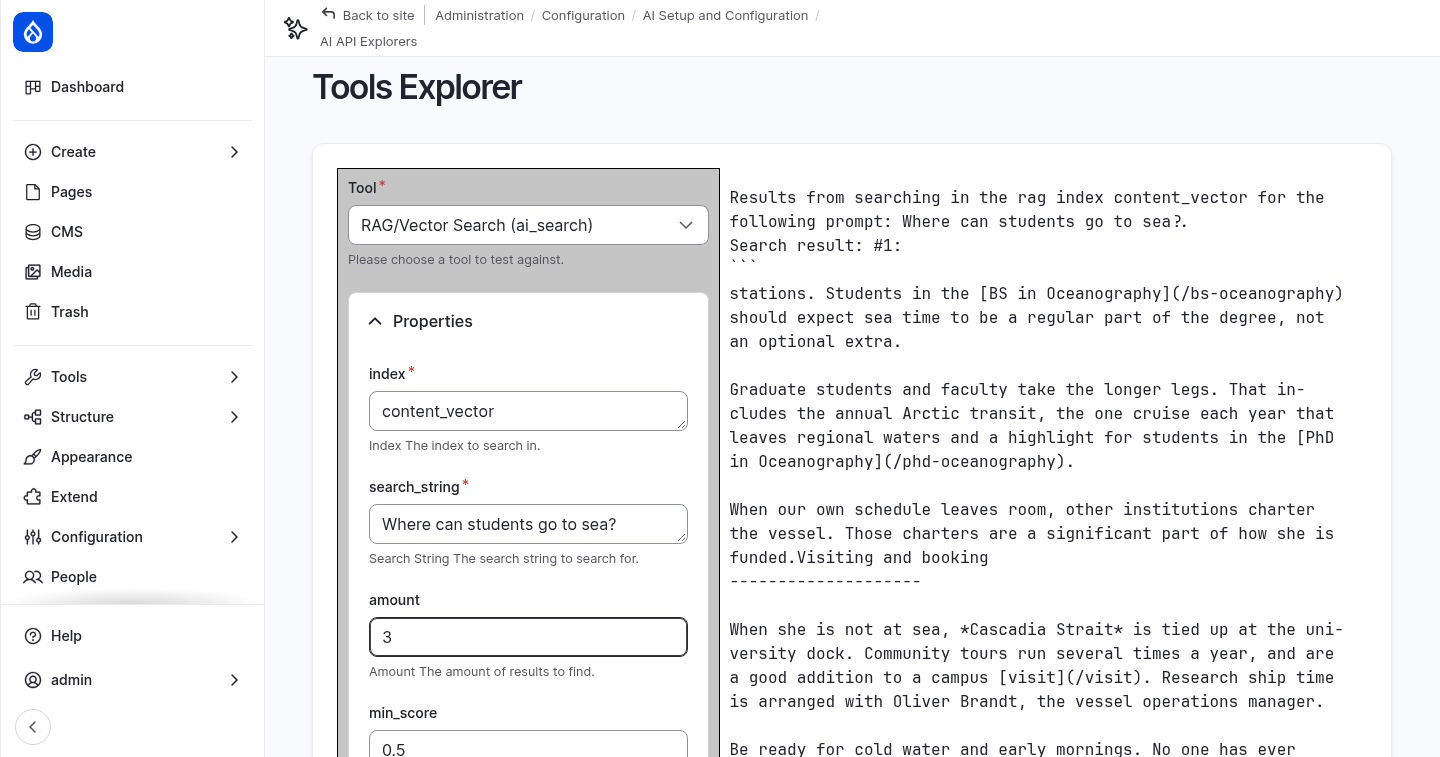The height and width of the screenshot is (757, 1440).
Task: Open the AI API Explorers breadcrumb
Action: pyautogui.click(x=368, y=41)
